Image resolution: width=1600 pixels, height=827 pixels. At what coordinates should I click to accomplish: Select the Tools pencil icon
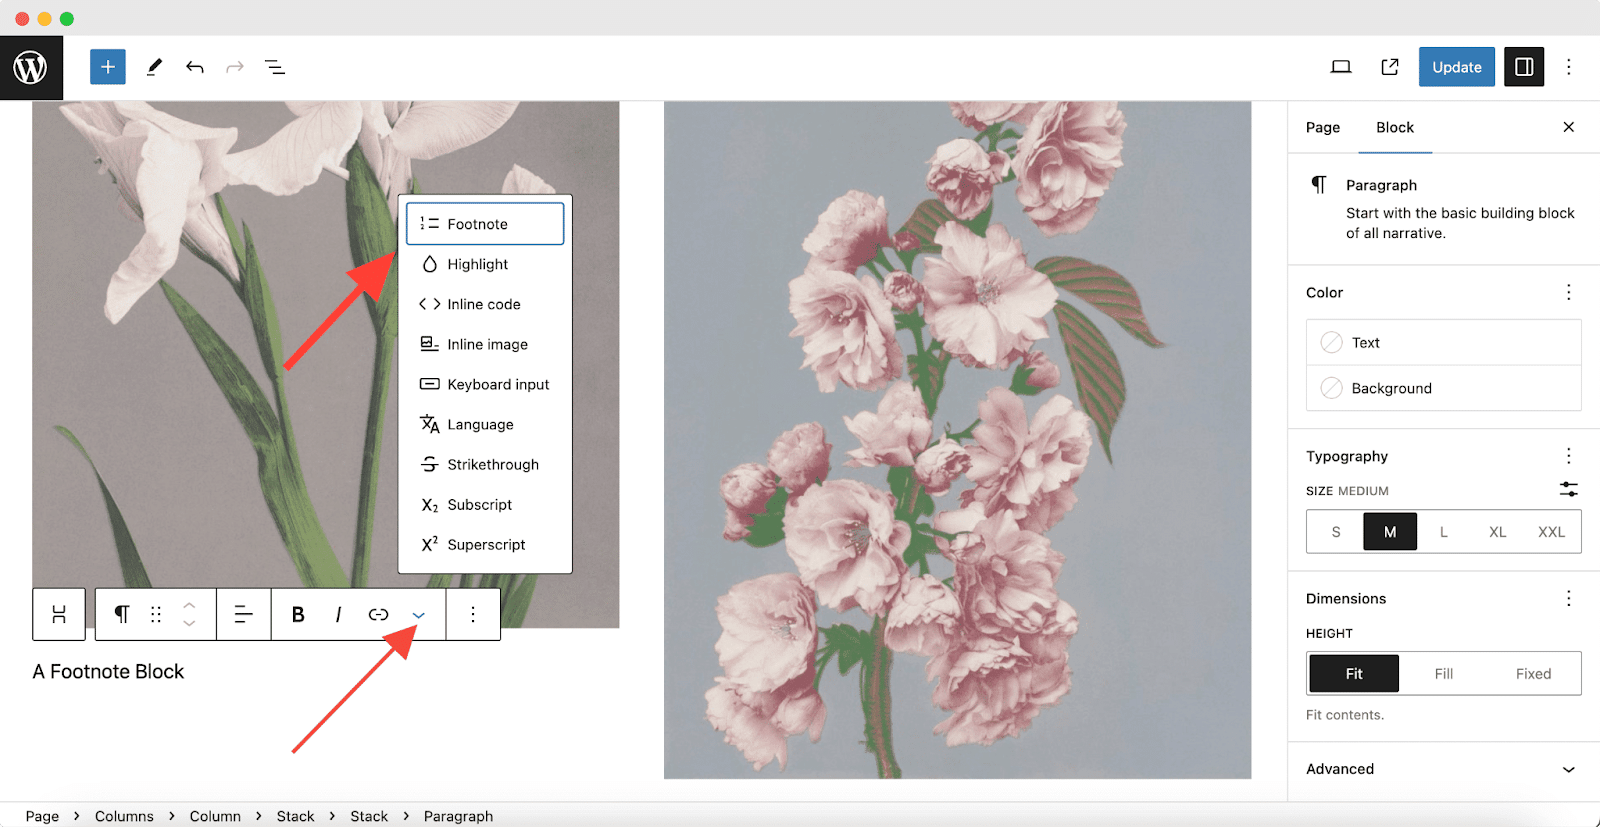point(154,67)
